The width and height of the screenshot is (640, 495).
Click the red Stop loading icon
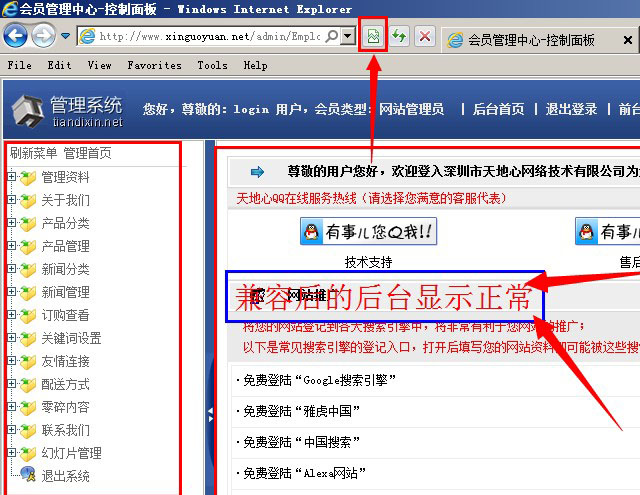click(425, 37)
